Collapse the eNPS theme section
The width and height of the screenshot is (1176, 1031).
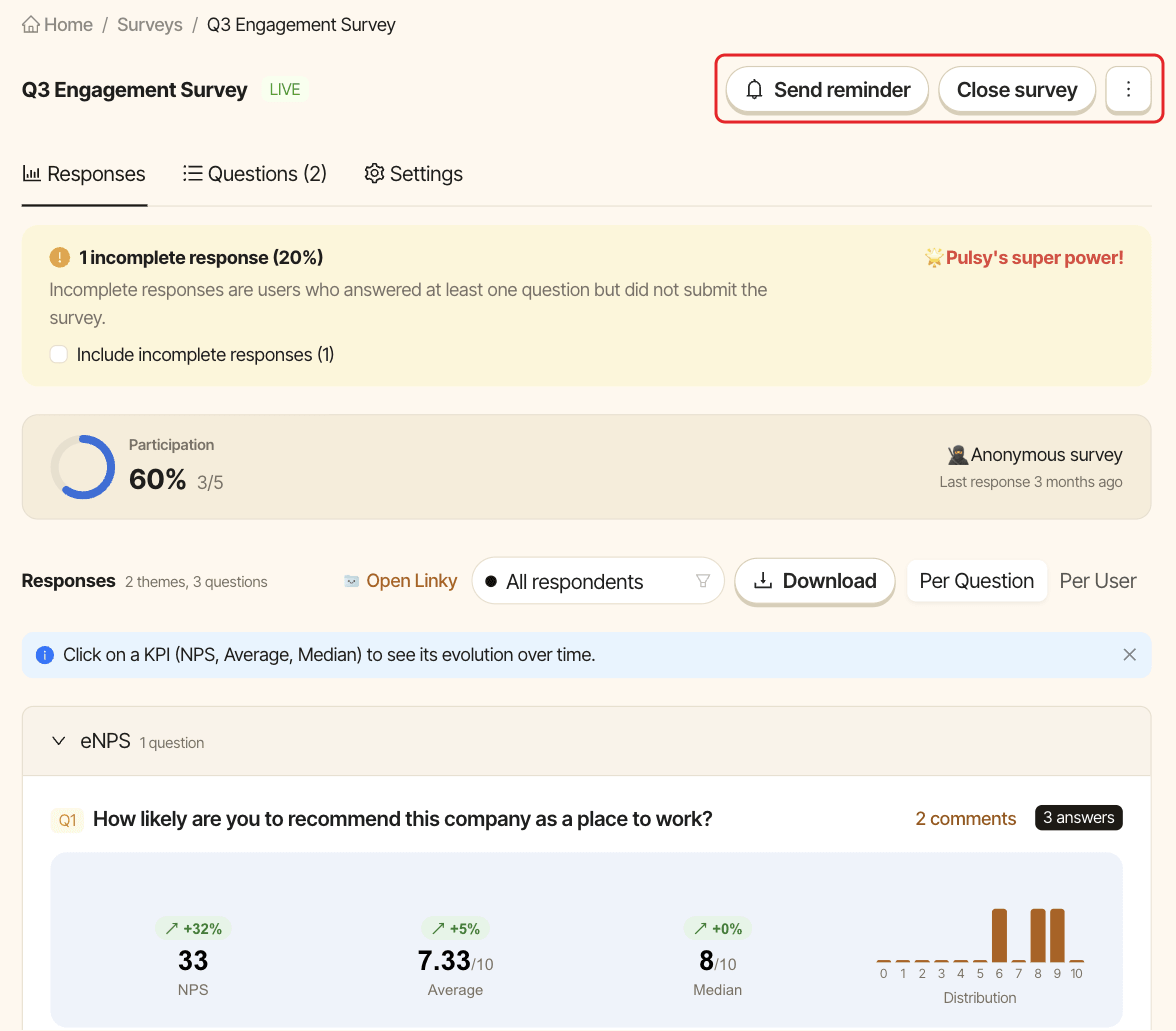pos(58,742)
